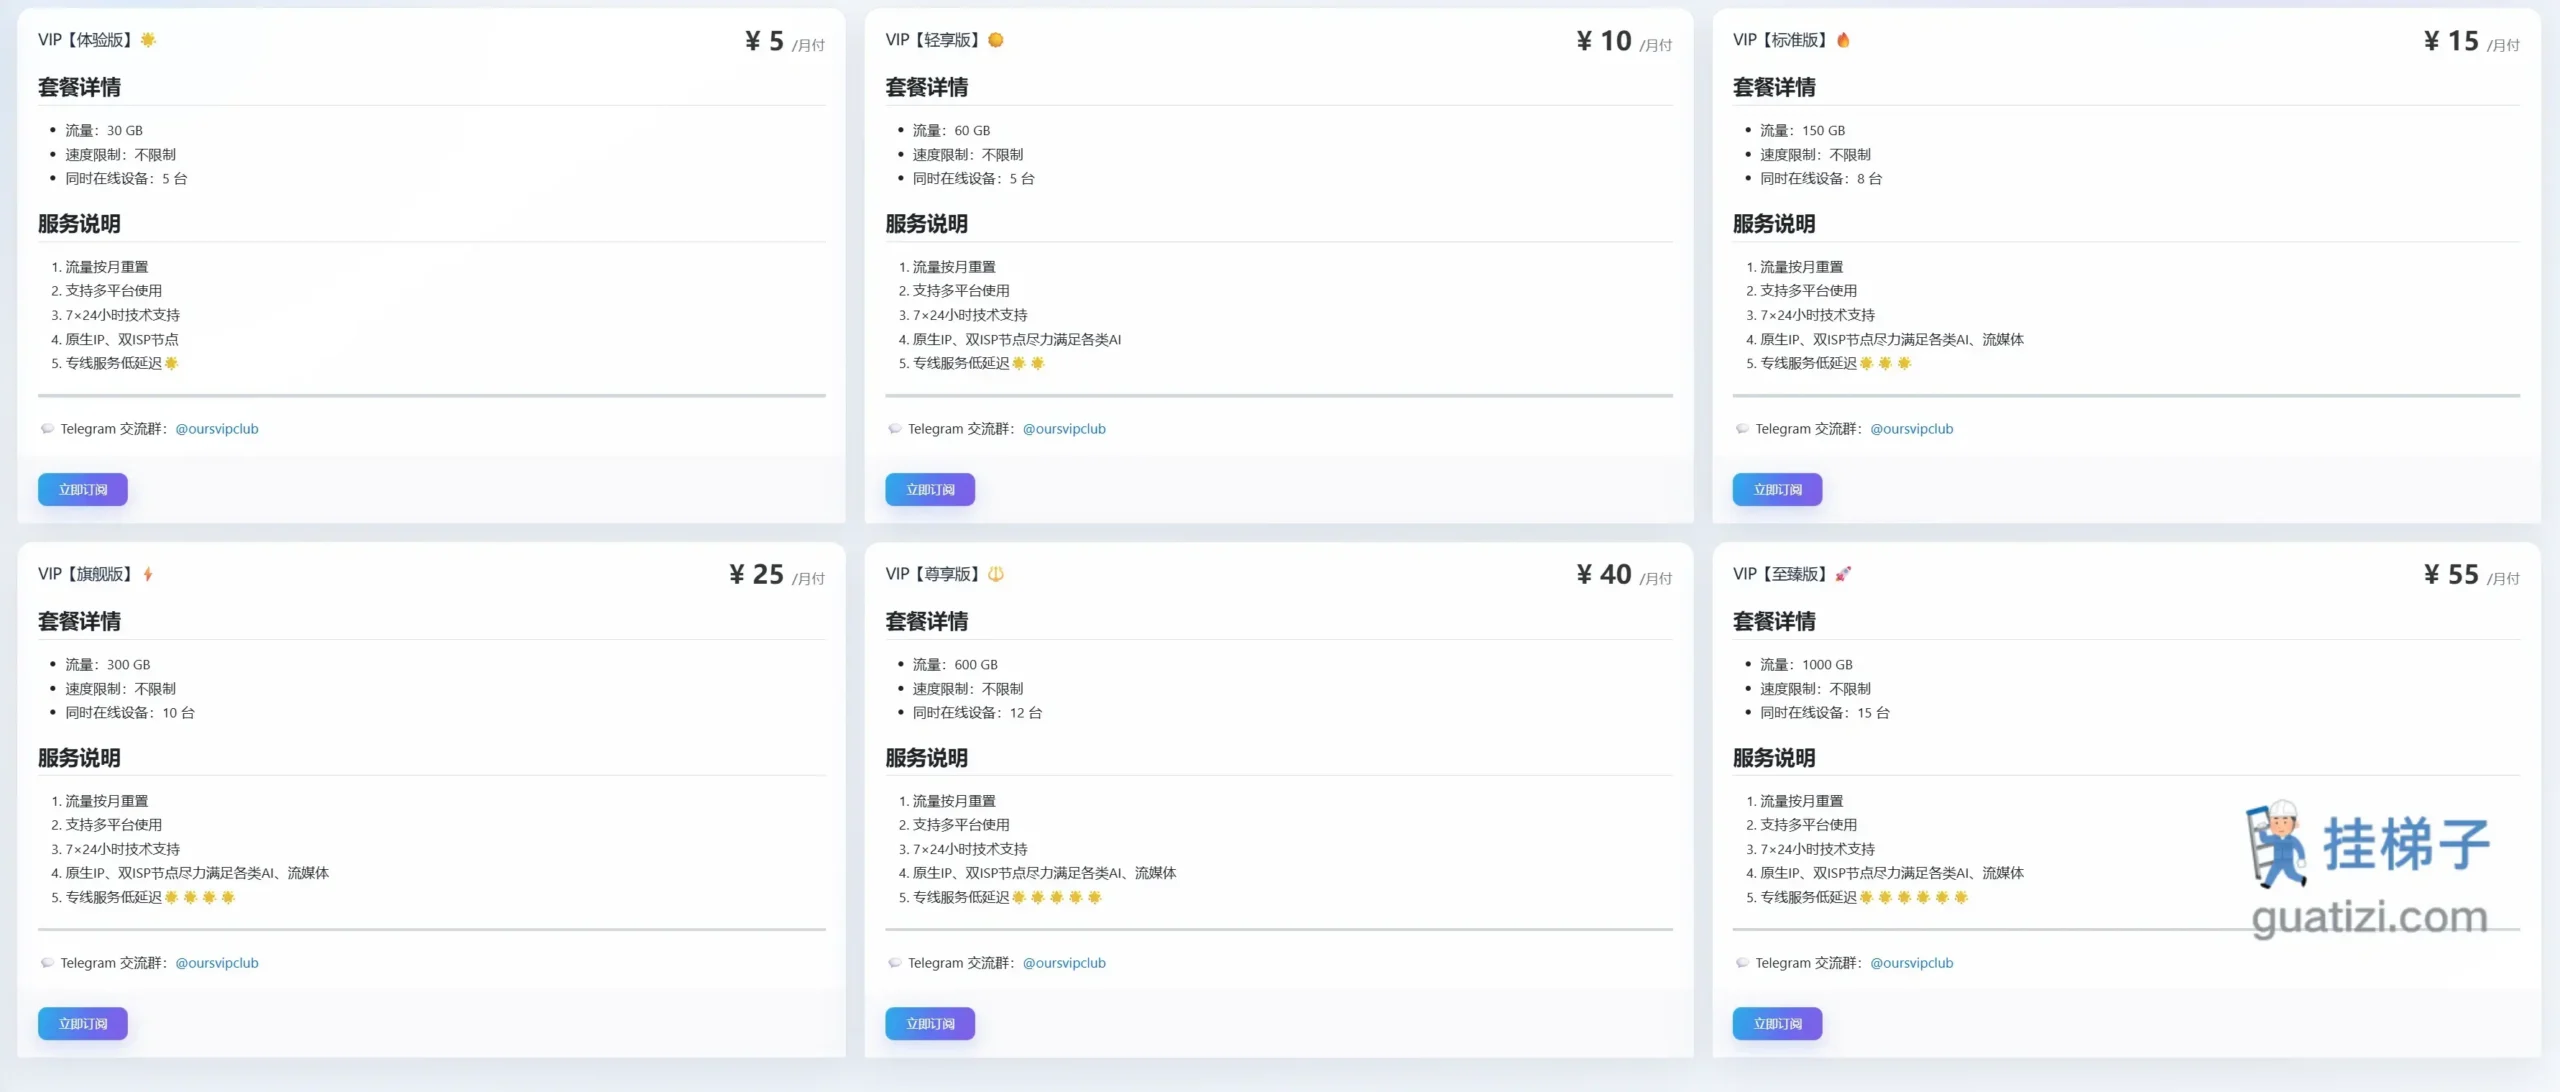Click the speech bubble icon in 标准版 card
This screenshot has width=2560, height=1092.
(1742, 429)
